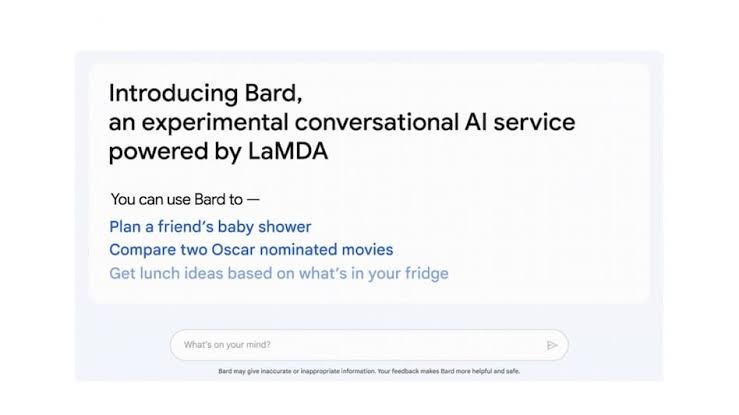Click the word "conversational" in the heading

[344, 123]
